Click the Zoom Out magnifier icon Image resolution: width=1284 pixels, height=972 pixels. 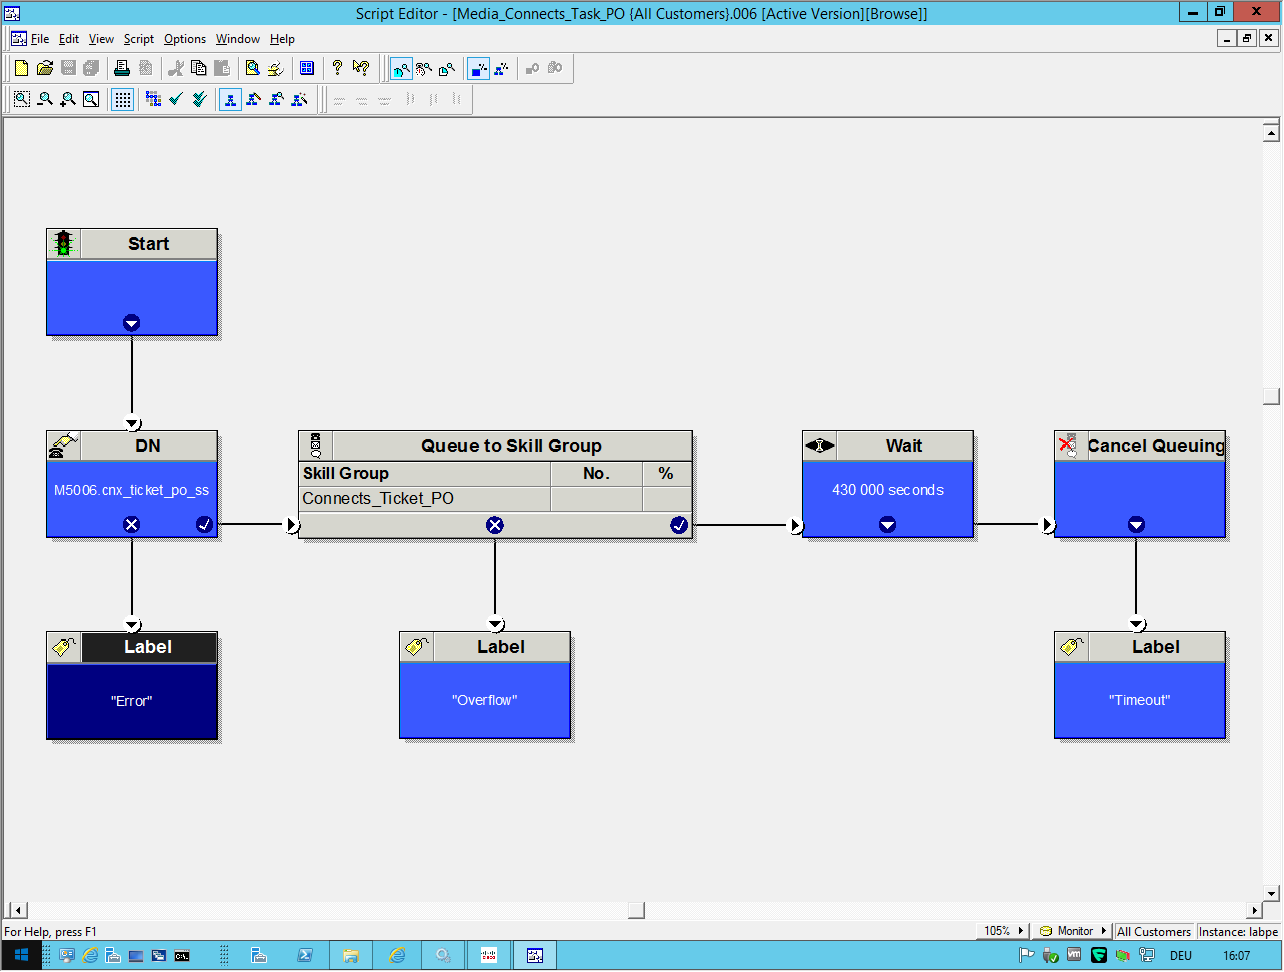pyautogui.click(x=45, y=99)
